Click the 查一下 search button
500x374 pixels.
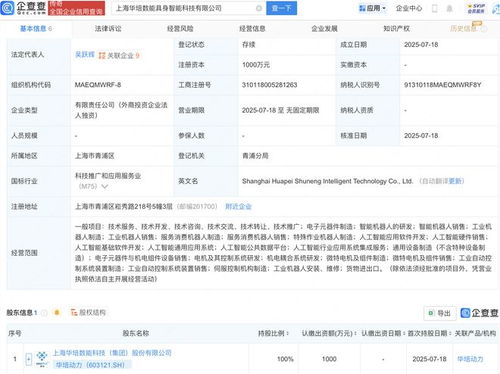pyautogui.click(x=281, y=8)
